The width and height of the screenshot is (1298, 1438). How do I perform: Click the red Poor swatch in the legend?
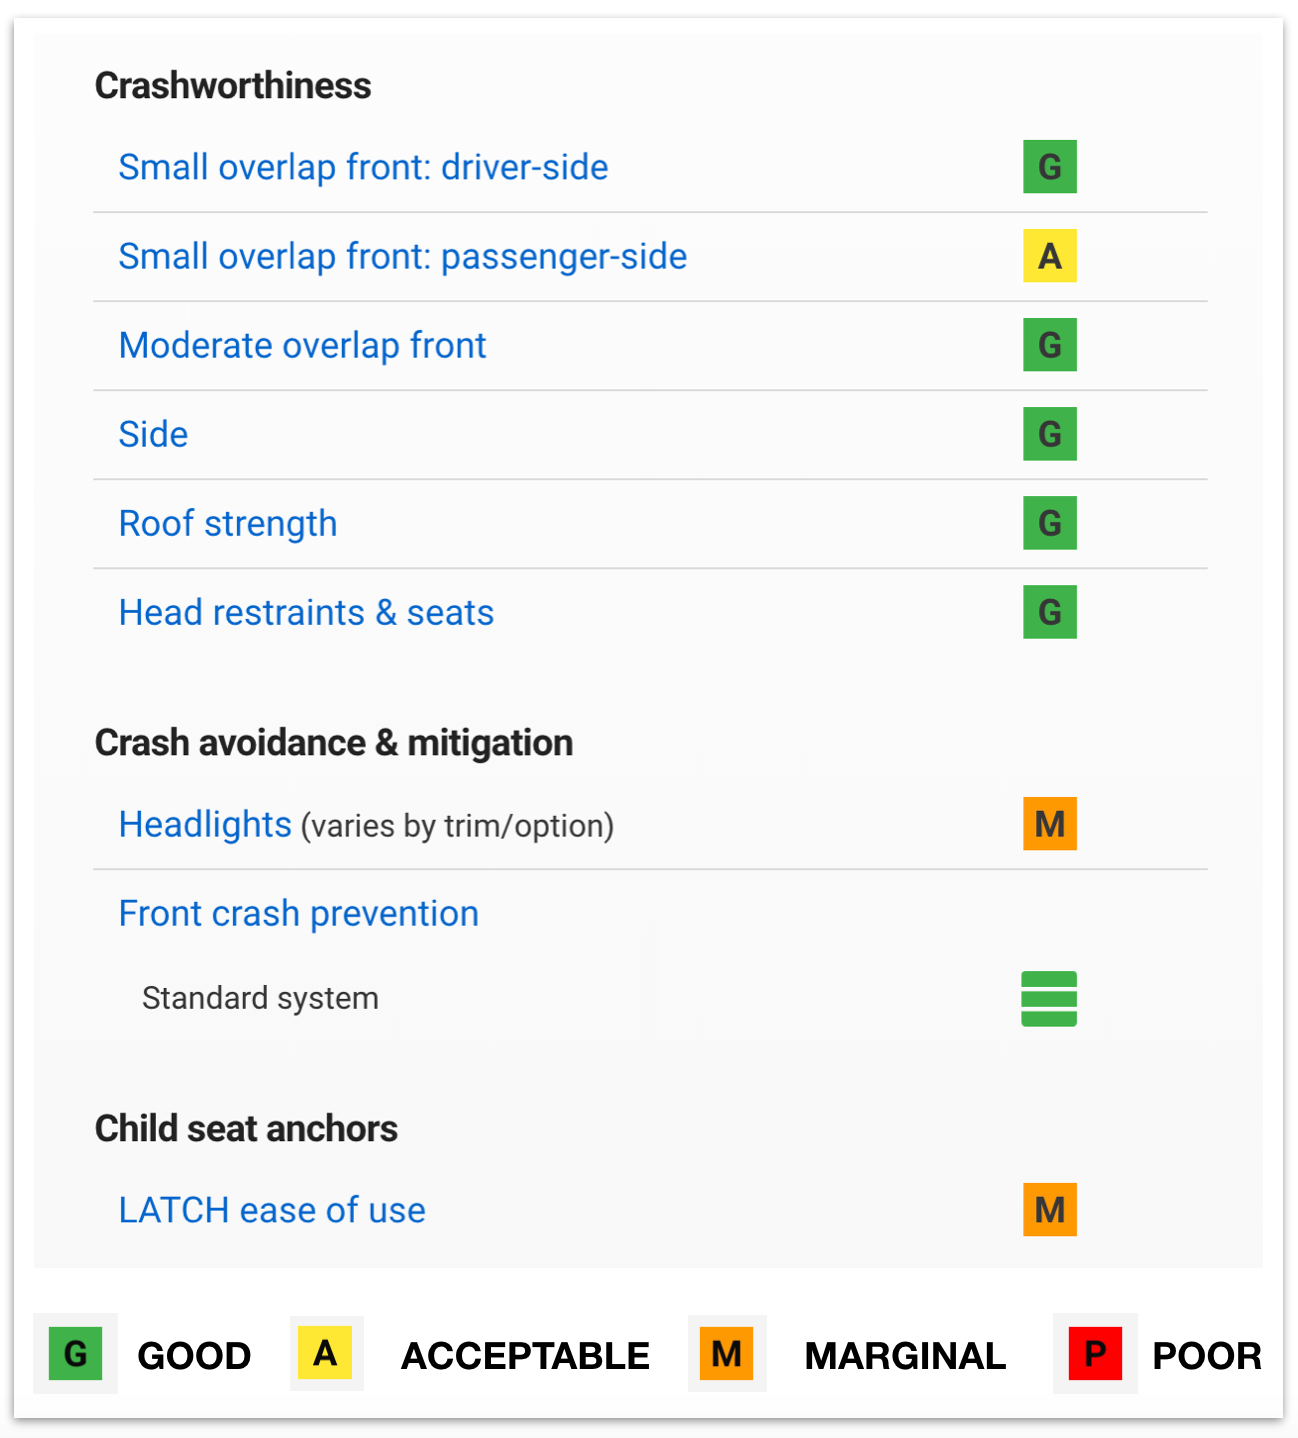(x=1095, y=1354)
